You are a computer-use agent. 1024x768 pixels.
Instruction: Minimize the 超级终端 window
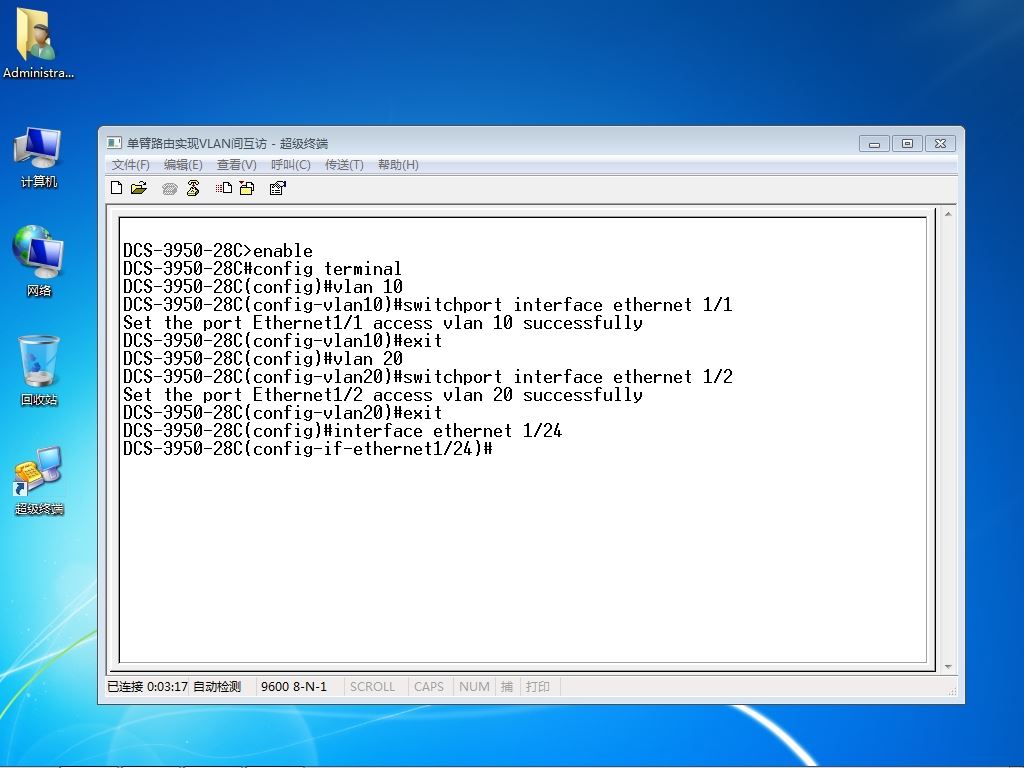874,144
